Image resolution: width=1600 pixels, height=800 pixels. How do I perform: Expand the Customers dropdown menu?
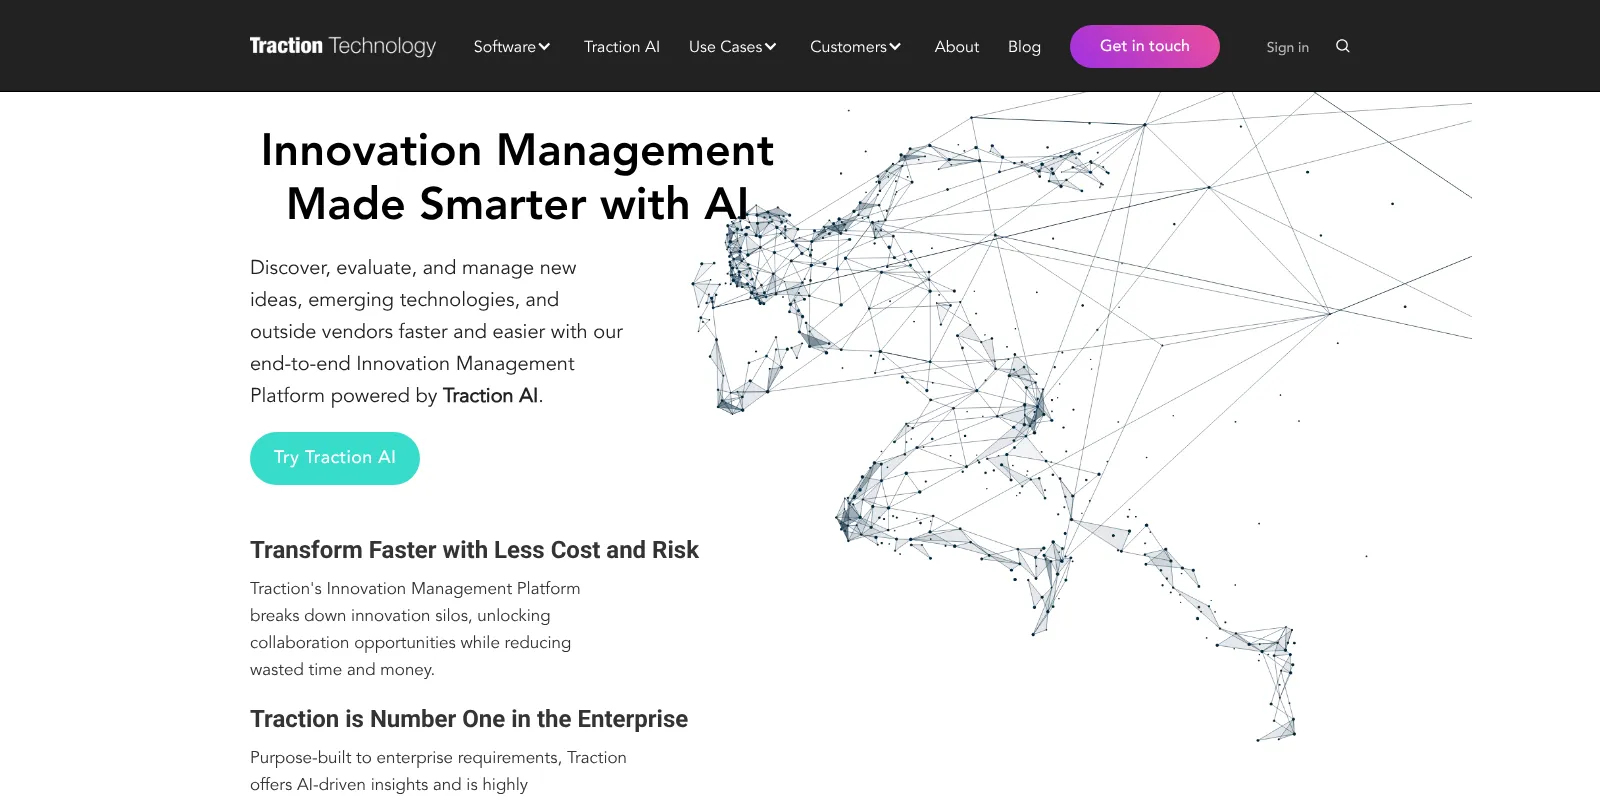point(856,47)
